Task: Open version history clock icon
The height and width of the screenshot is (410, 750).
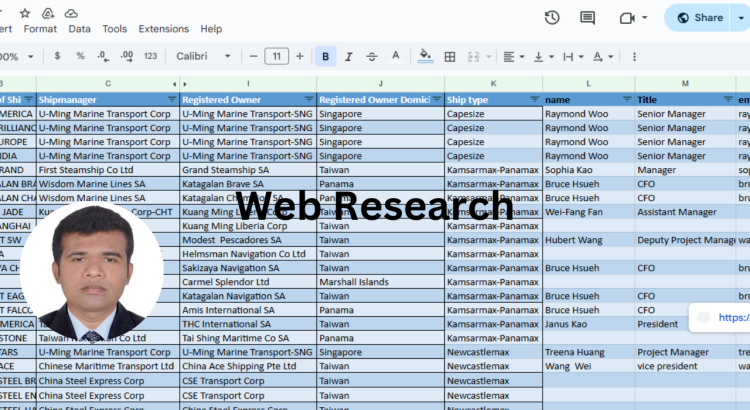Action: coord(552,18)
